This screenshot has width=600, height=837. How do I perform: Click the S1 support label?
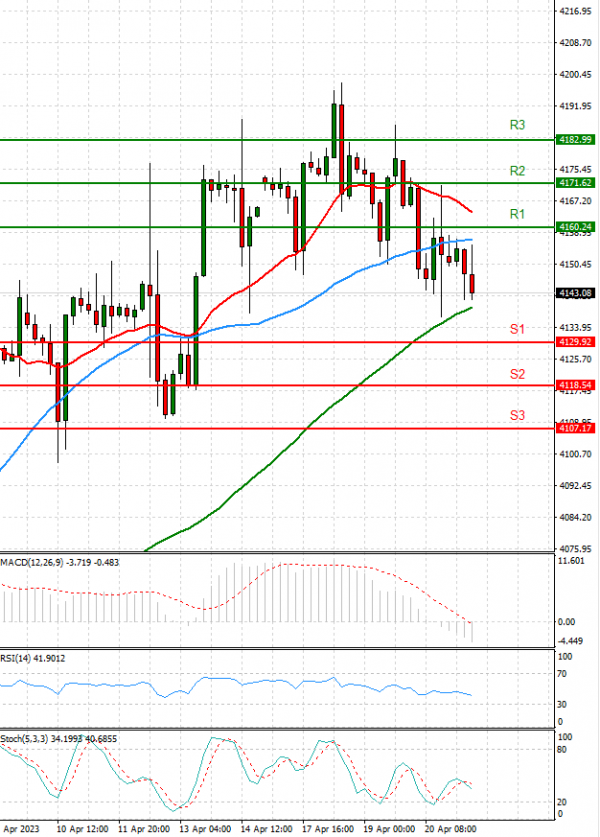click(517, 329)
